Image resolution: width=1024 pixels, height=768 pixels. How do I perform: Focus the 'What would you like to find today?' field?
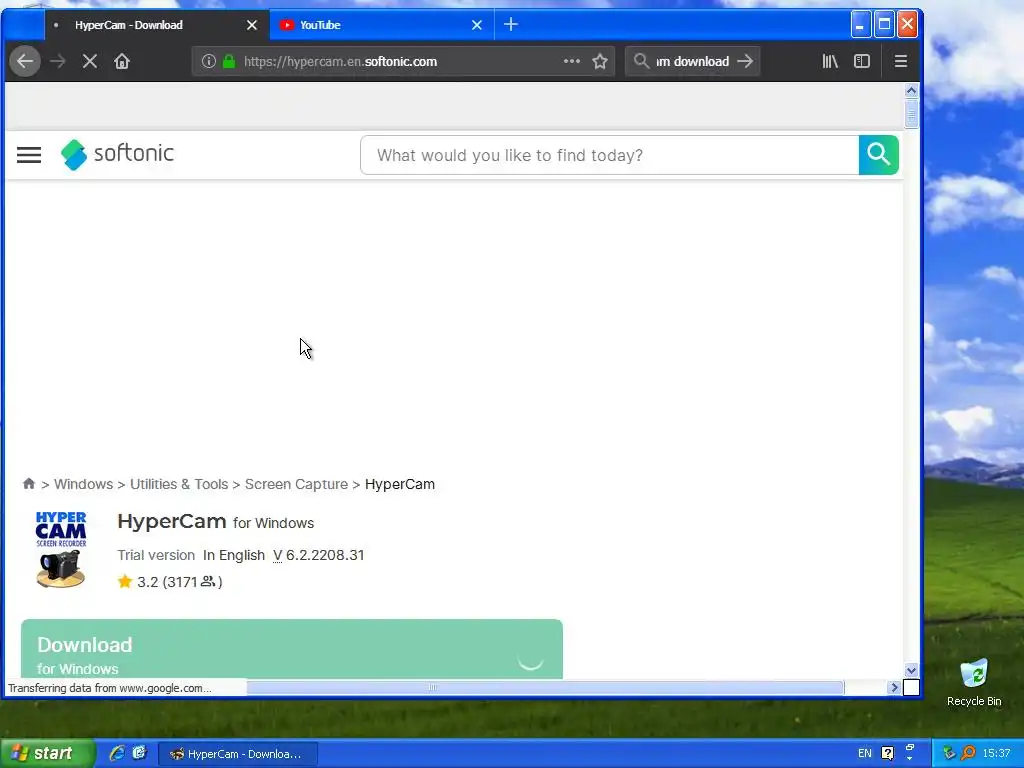pos(610,155)
